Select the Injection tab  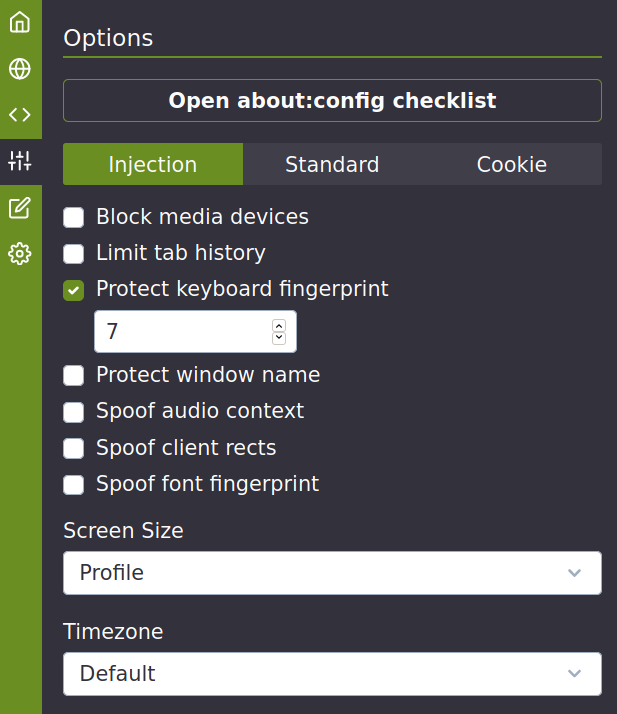[x=153, y=165]
